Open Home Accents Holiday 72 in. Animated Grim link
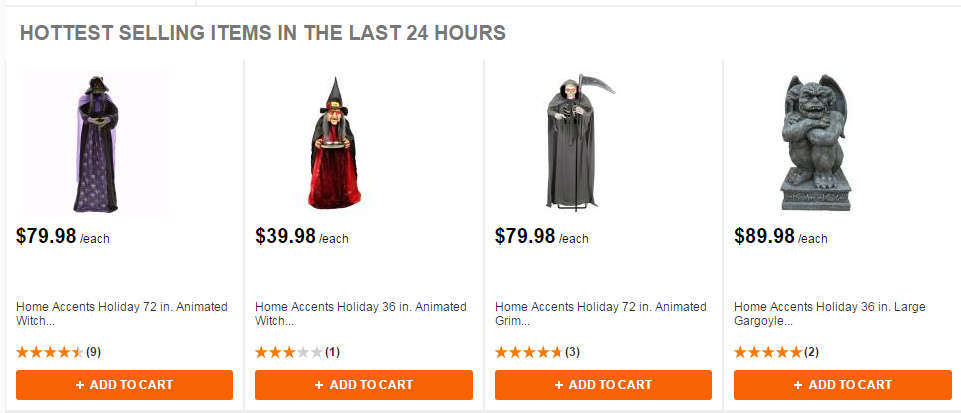Screen dimensions: 961x413 pos(600,314)
